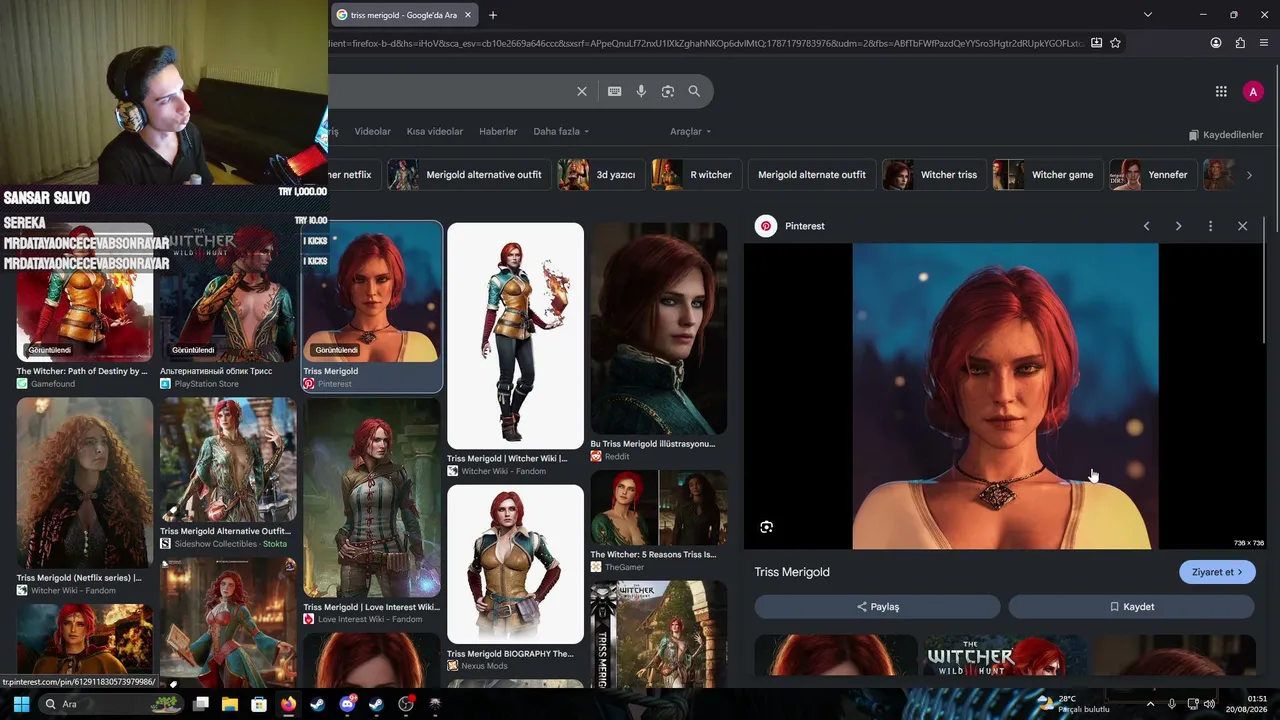The image size is (1280, 720).
Task: Open the Love Interest Wiki thumbnail
Action: [372, 498]
